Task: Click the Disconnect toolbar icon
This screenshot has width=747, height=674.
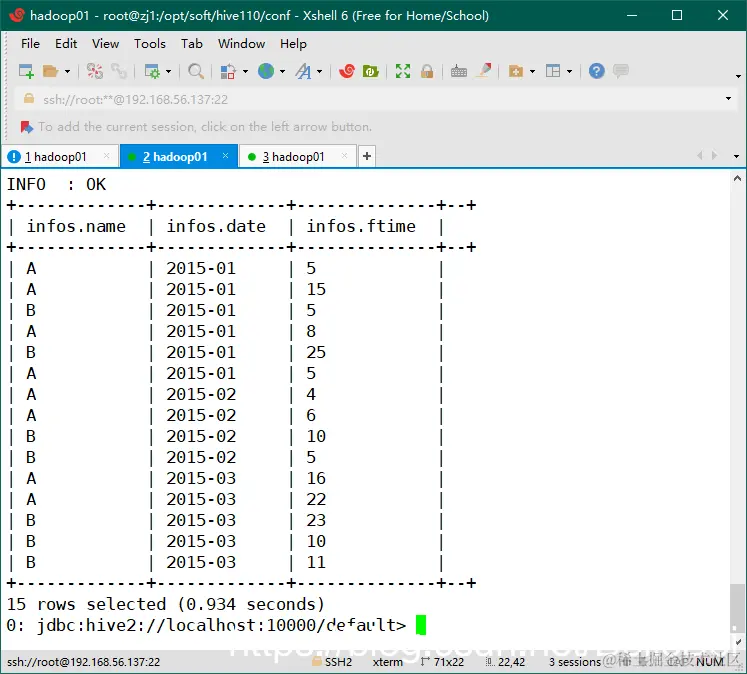Action: pos(95,71)
